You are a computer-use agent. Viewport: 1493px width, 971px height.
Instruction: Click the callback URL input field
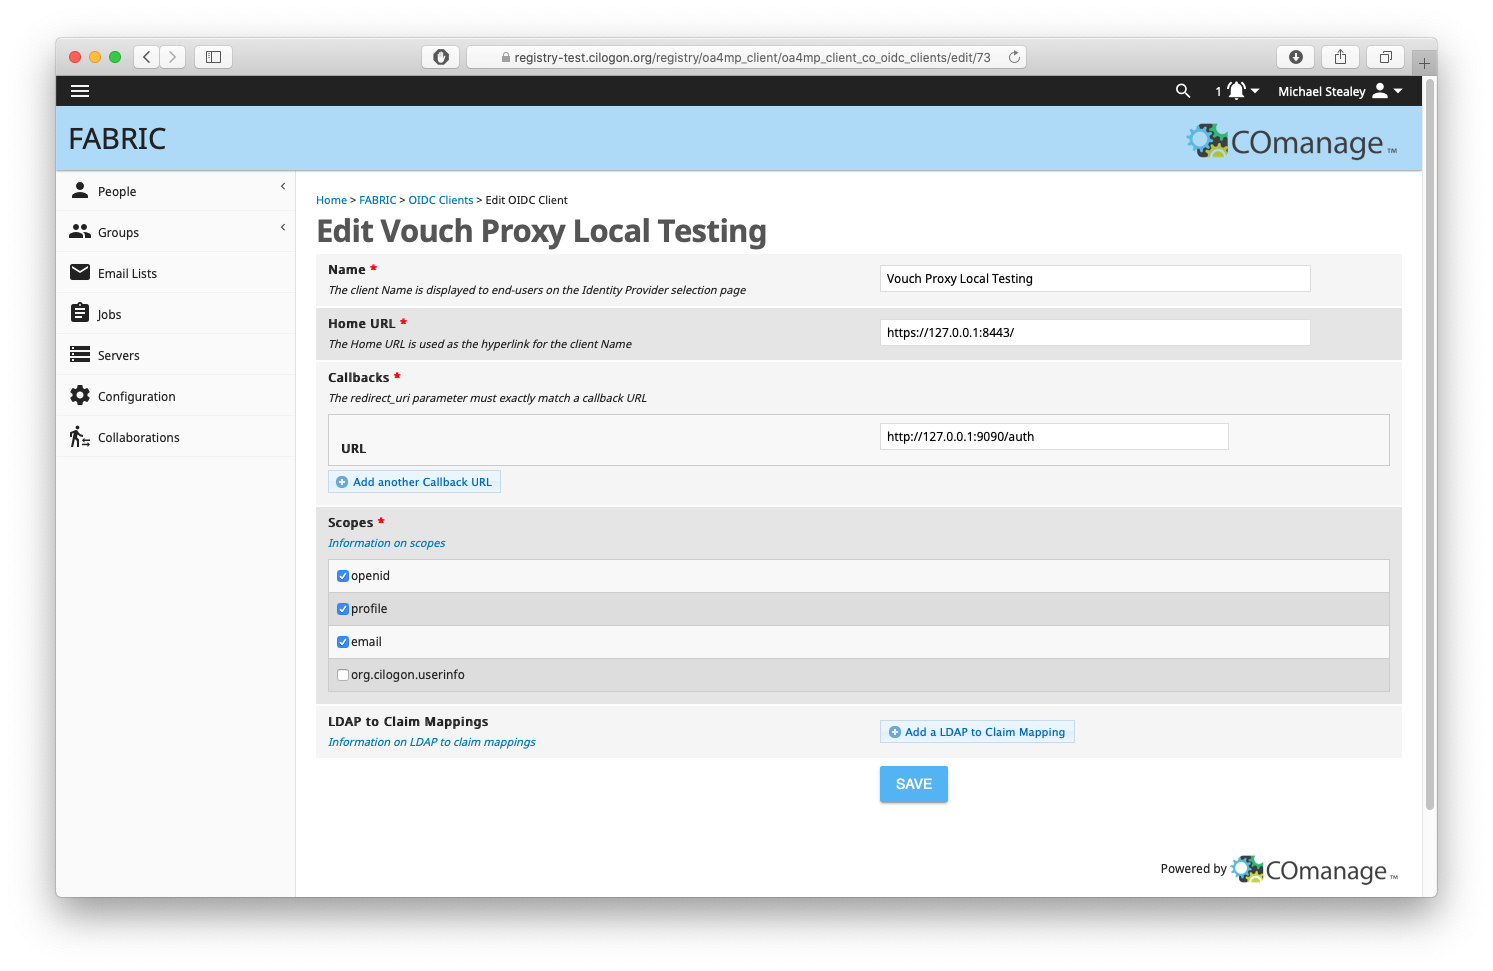(x=1054, y=436)
